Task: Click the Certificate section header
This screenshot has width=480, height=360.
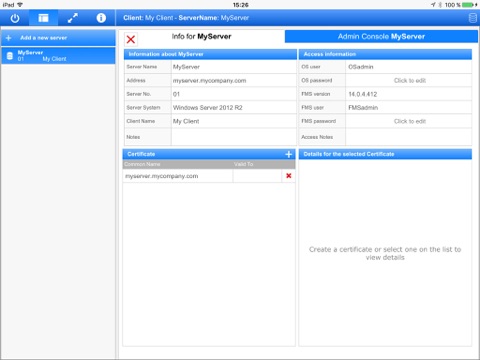Action: 209,154
